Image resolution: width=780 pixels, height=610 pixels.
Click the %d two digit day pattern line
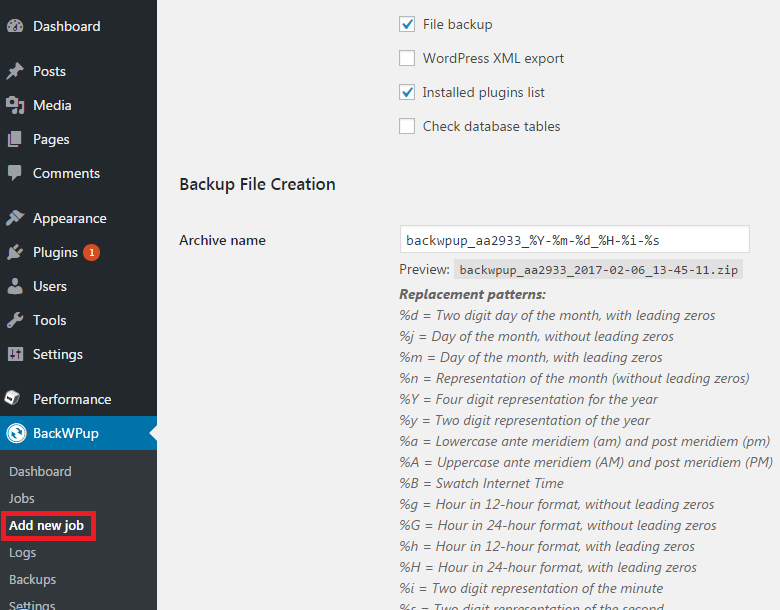click(557, 315)
